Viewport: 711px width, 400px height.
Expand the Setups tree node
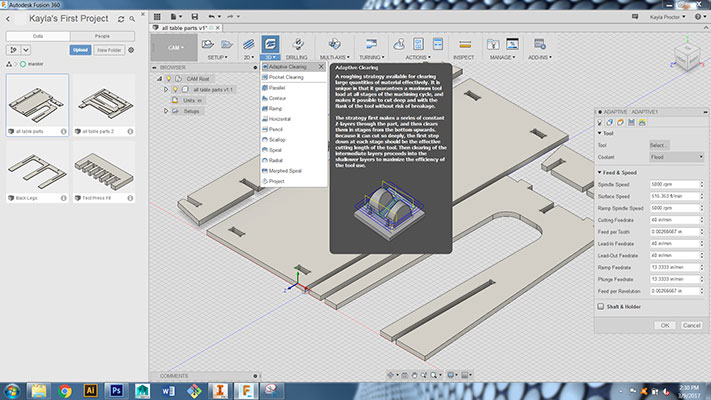[166, 111]
